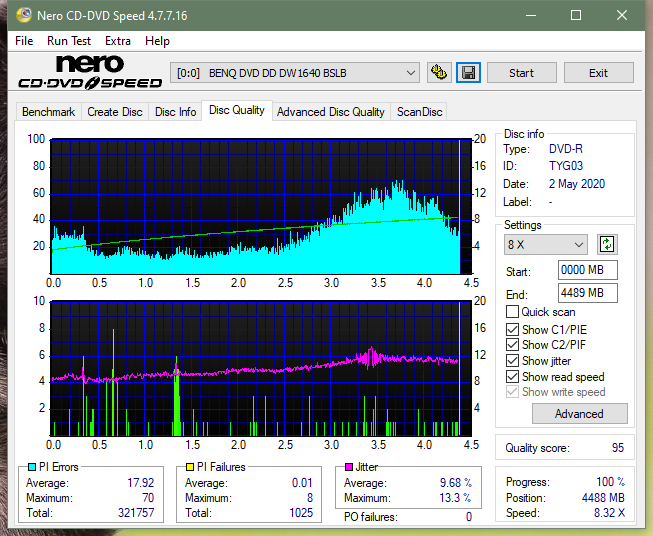The height and width of the screenshot is (536, 653).
Task: Click the Jitter average 9.68 % value
Action: tap(456, 483)
